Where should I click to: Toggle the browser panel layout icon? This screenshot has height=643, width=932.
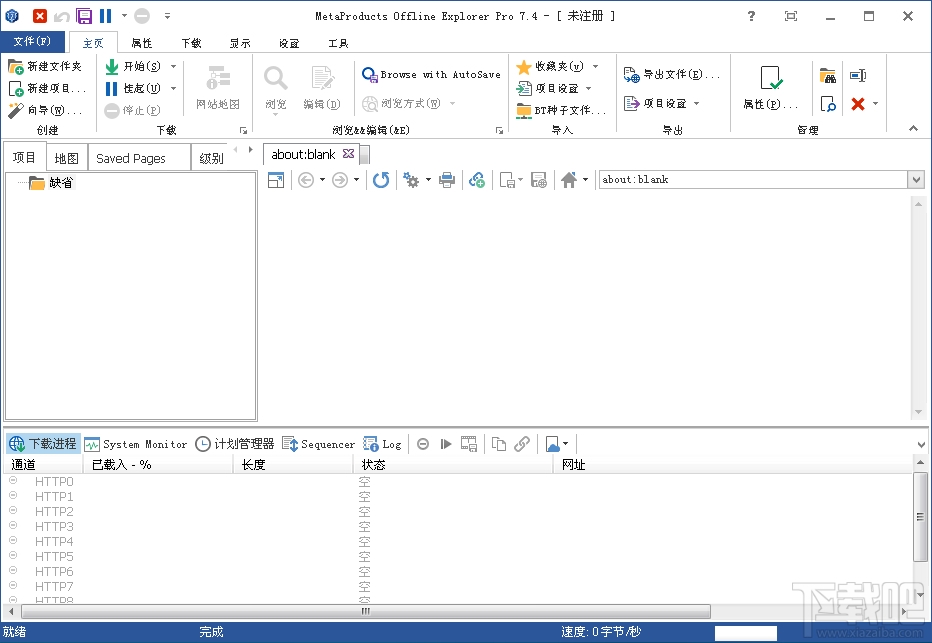276,179
